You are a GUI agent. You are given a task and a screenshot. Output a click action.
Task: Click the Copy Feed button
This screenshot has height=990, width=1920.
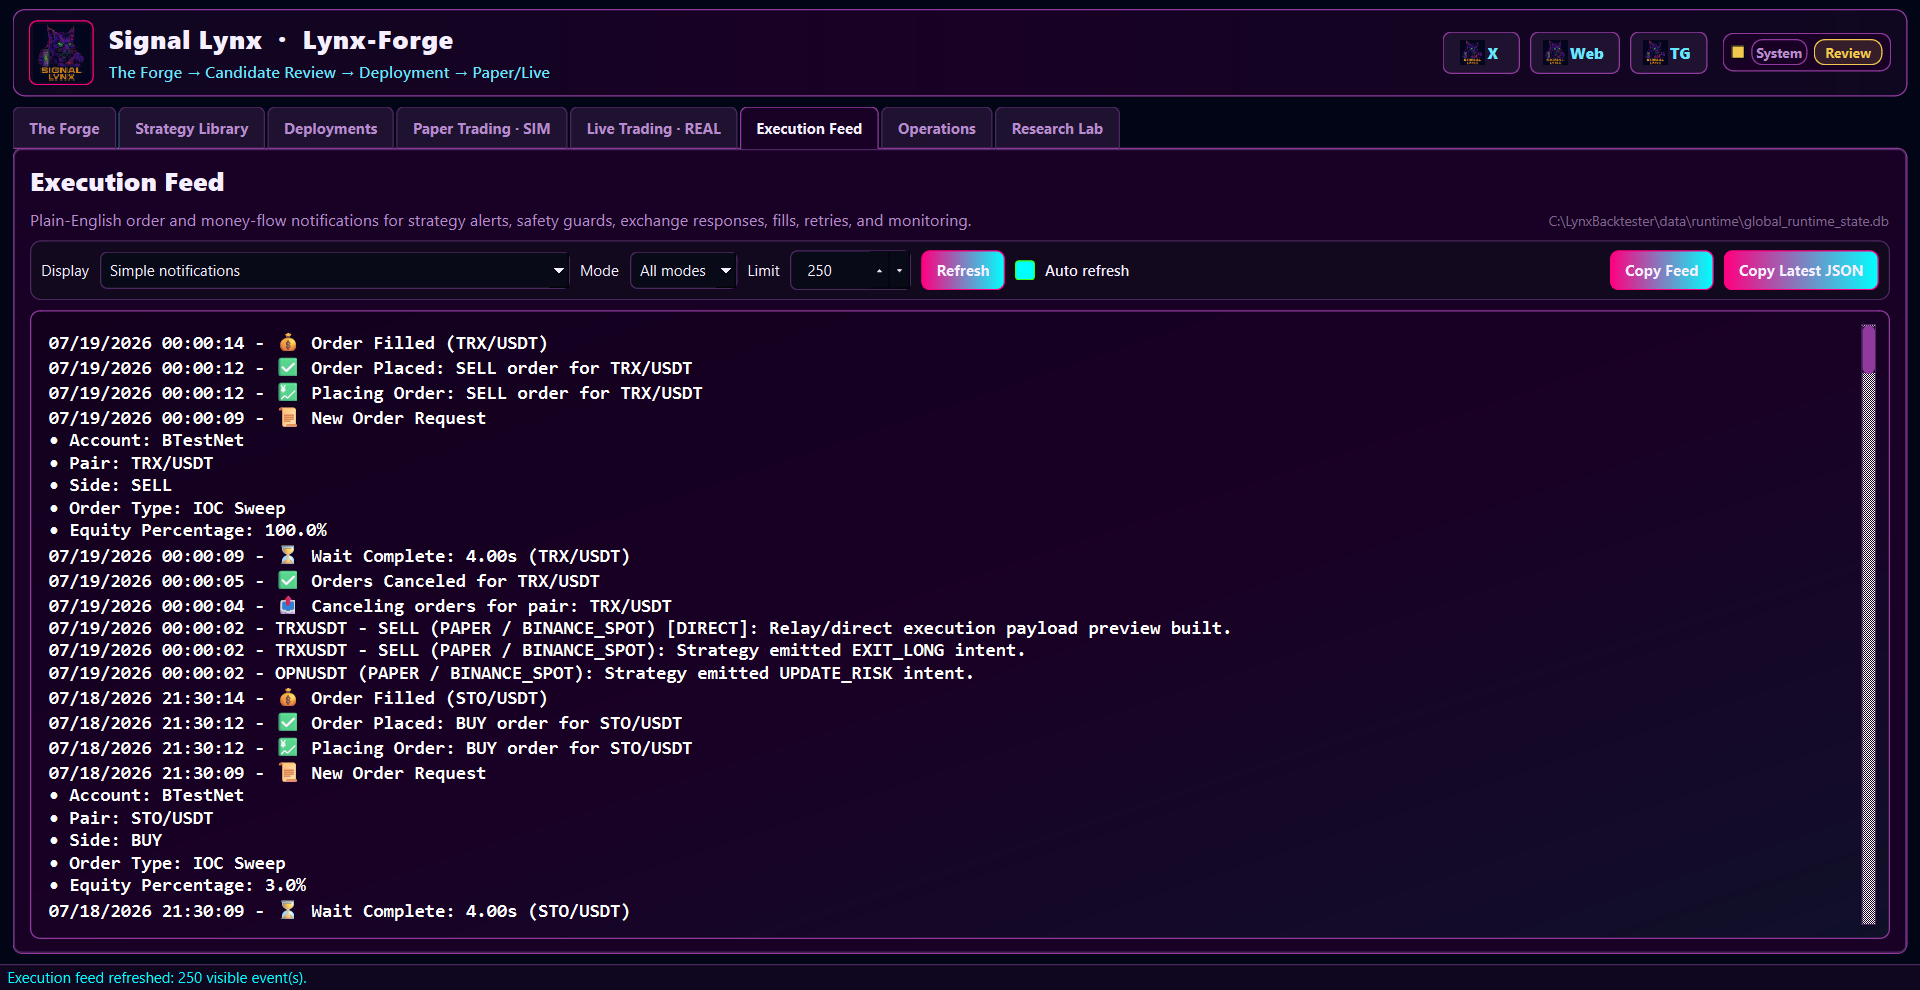tap(1661, 271)
